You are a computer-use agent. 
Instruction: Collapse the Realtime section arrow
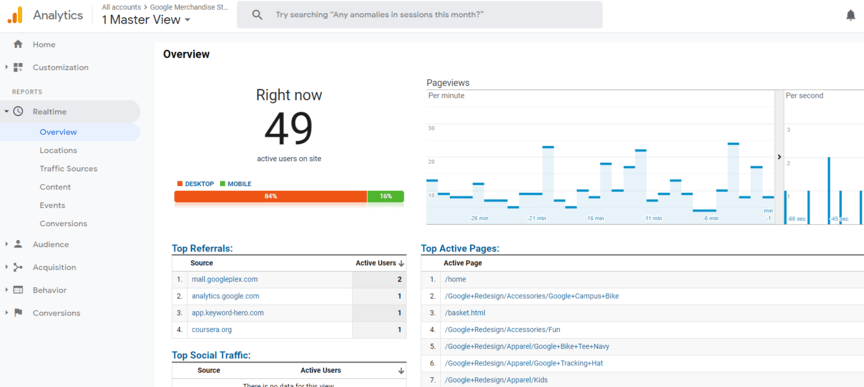point(6,111)
